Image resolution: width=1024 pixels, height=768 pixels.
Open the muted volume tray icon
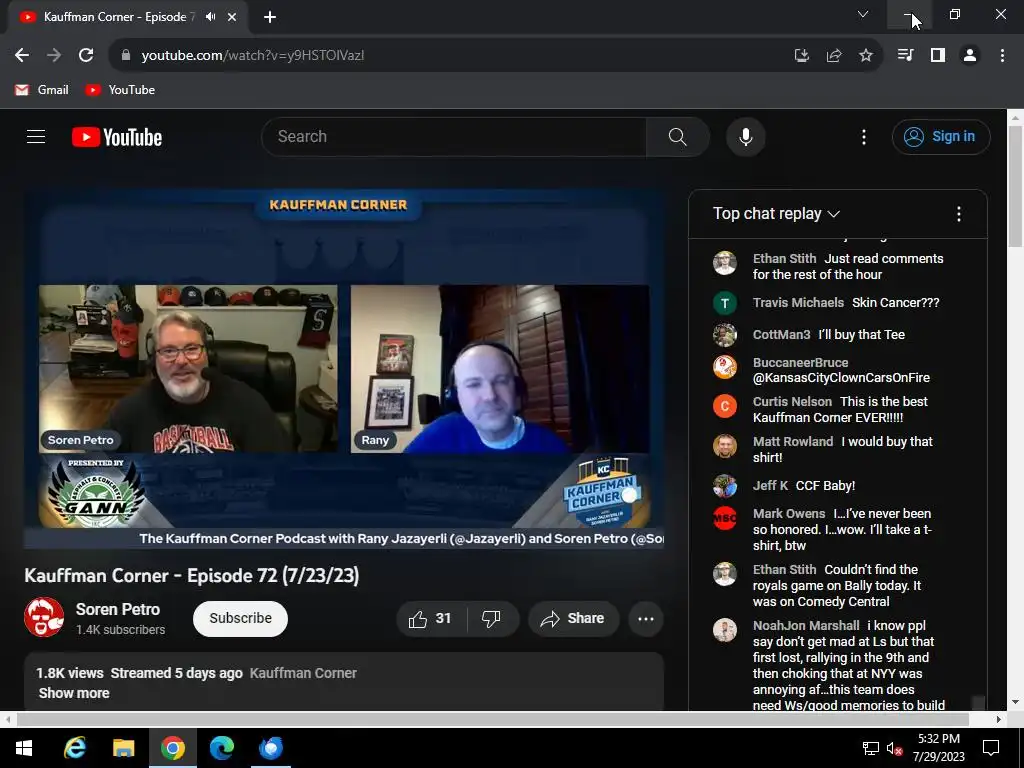894,748
